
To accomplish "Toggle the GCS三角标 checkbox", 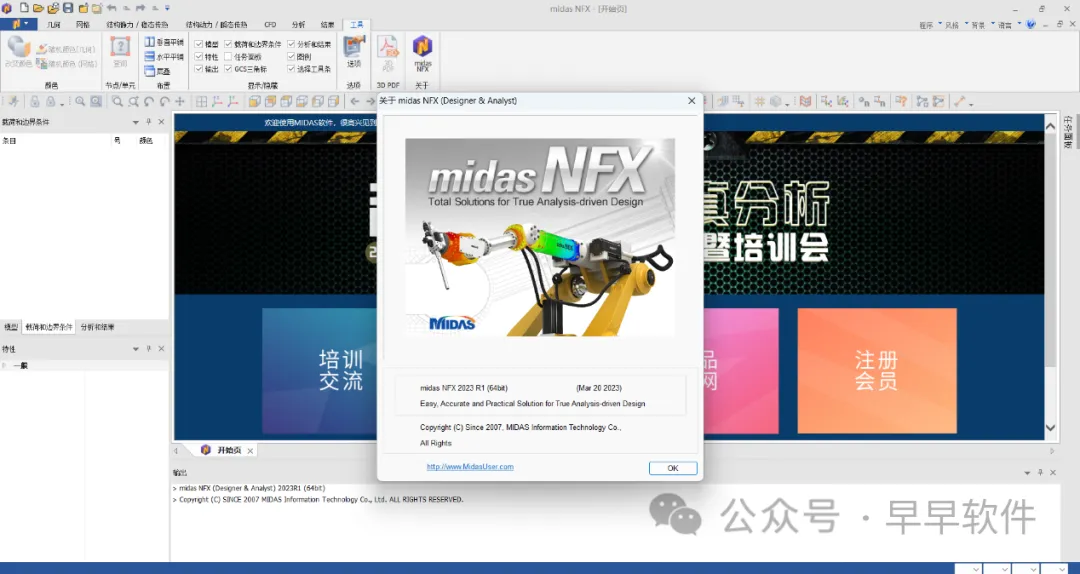I will [x=228, y=69].
